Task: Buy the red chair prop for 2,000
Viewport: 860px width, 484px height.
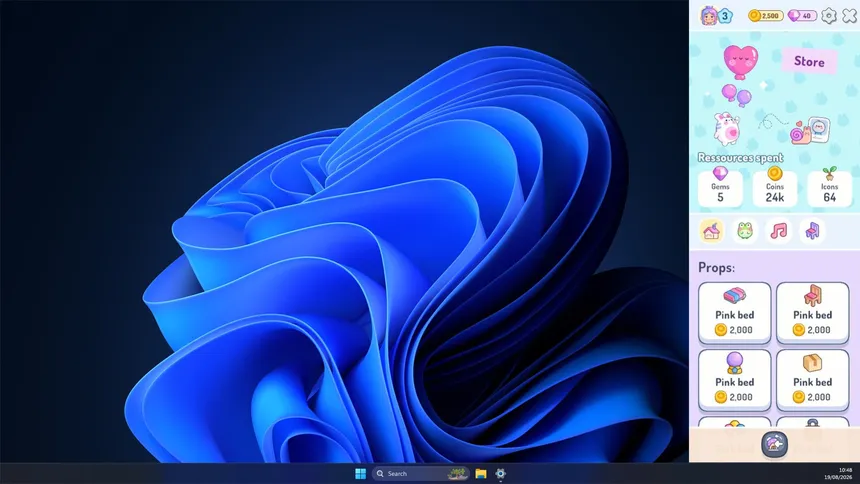Action: pyautogui.click(x=812, y=312)
